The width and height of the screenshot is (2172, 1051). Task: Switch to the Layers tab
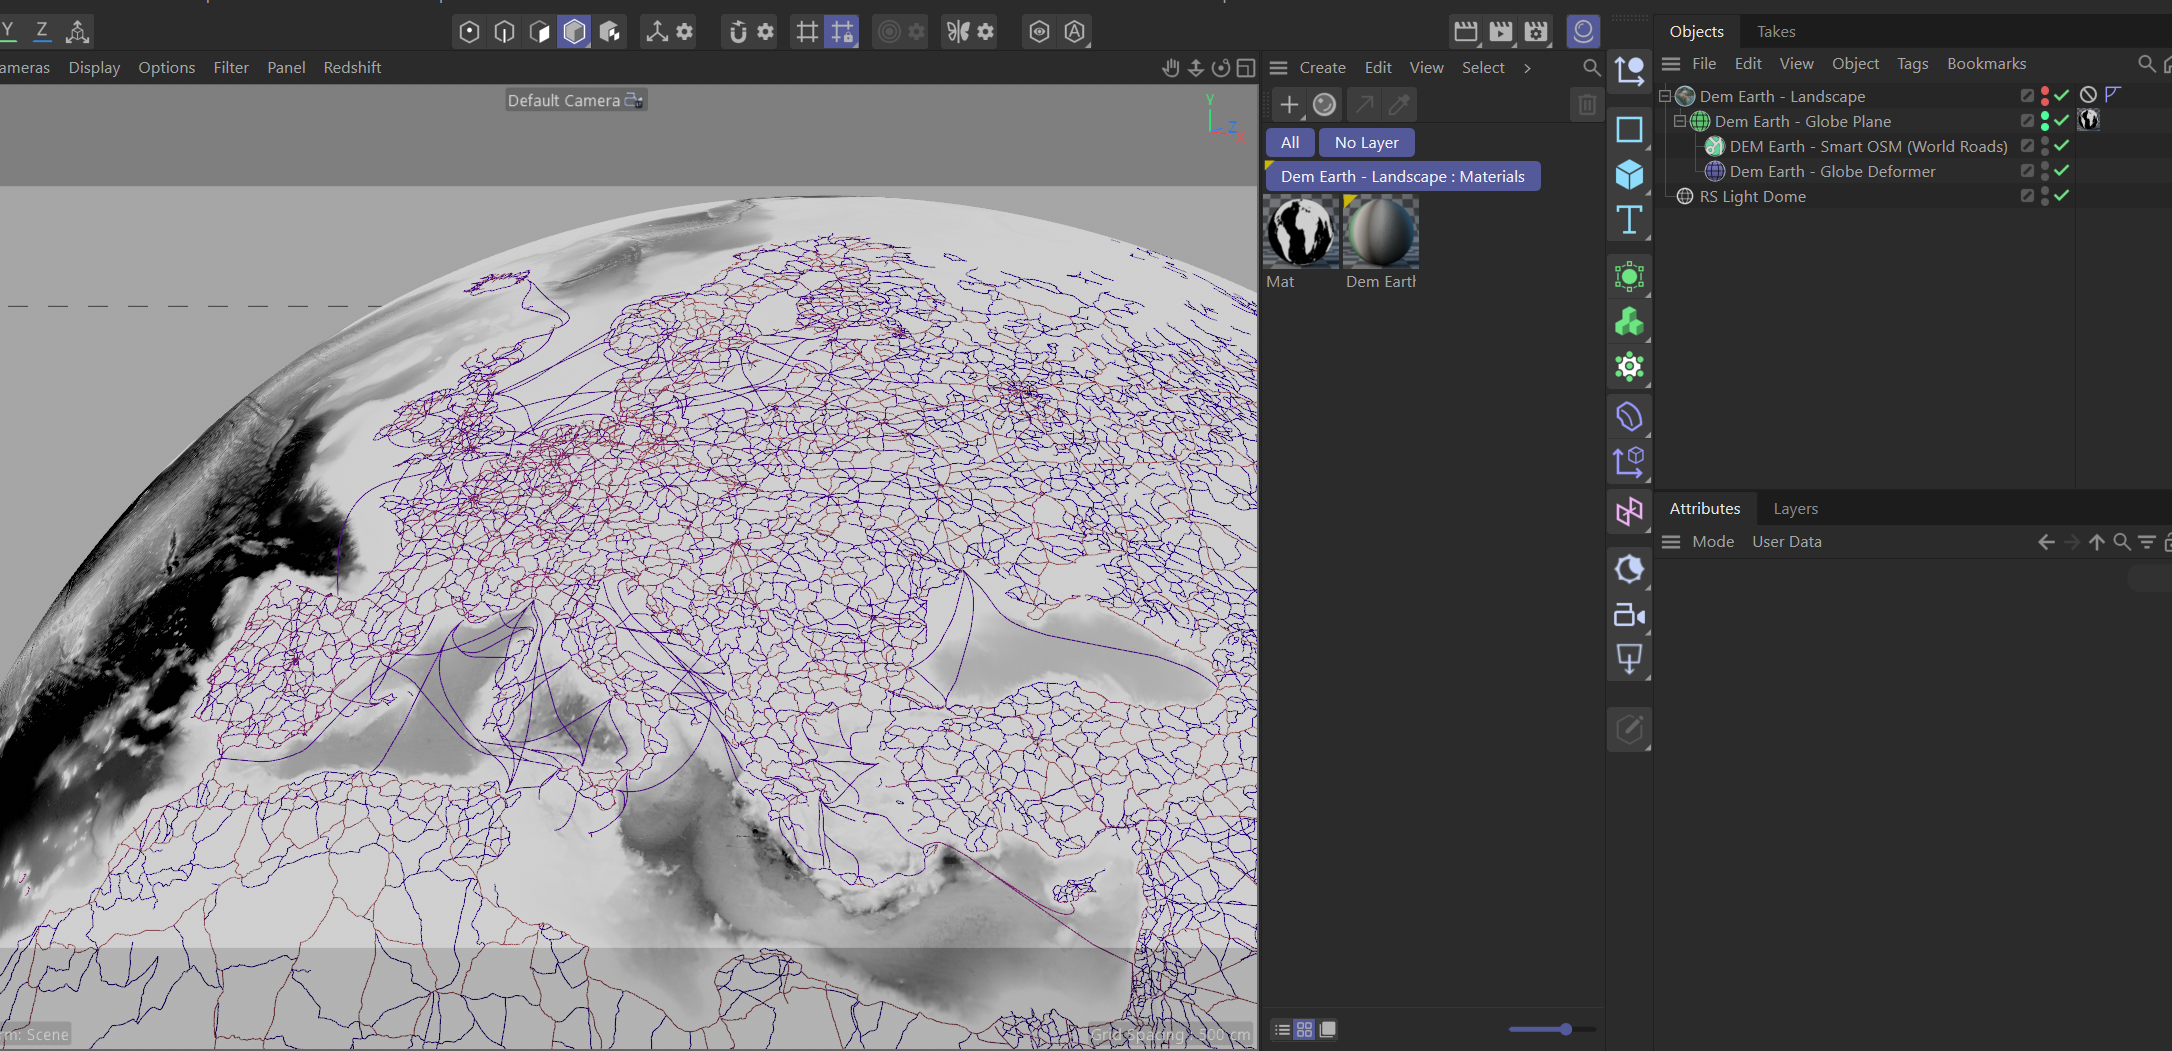coord(1796,509)
